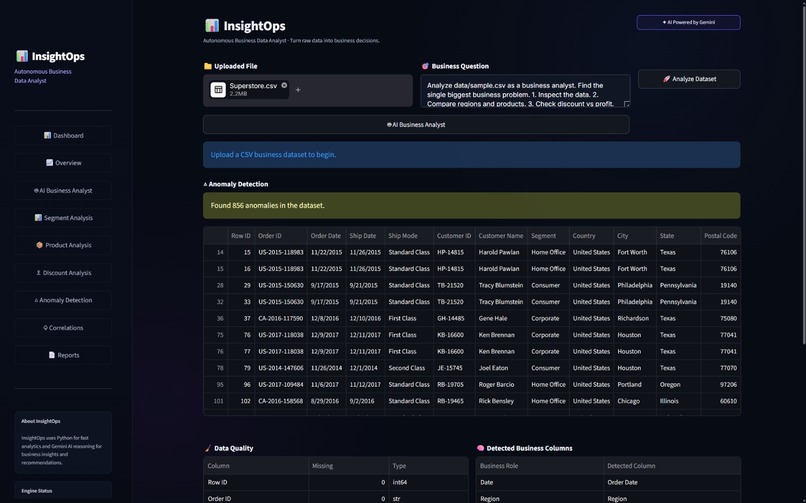The width and height of the screenshot is (806, 503).
Task: Click the Rick Bensley name cell
Action: (x=501, y=401)
